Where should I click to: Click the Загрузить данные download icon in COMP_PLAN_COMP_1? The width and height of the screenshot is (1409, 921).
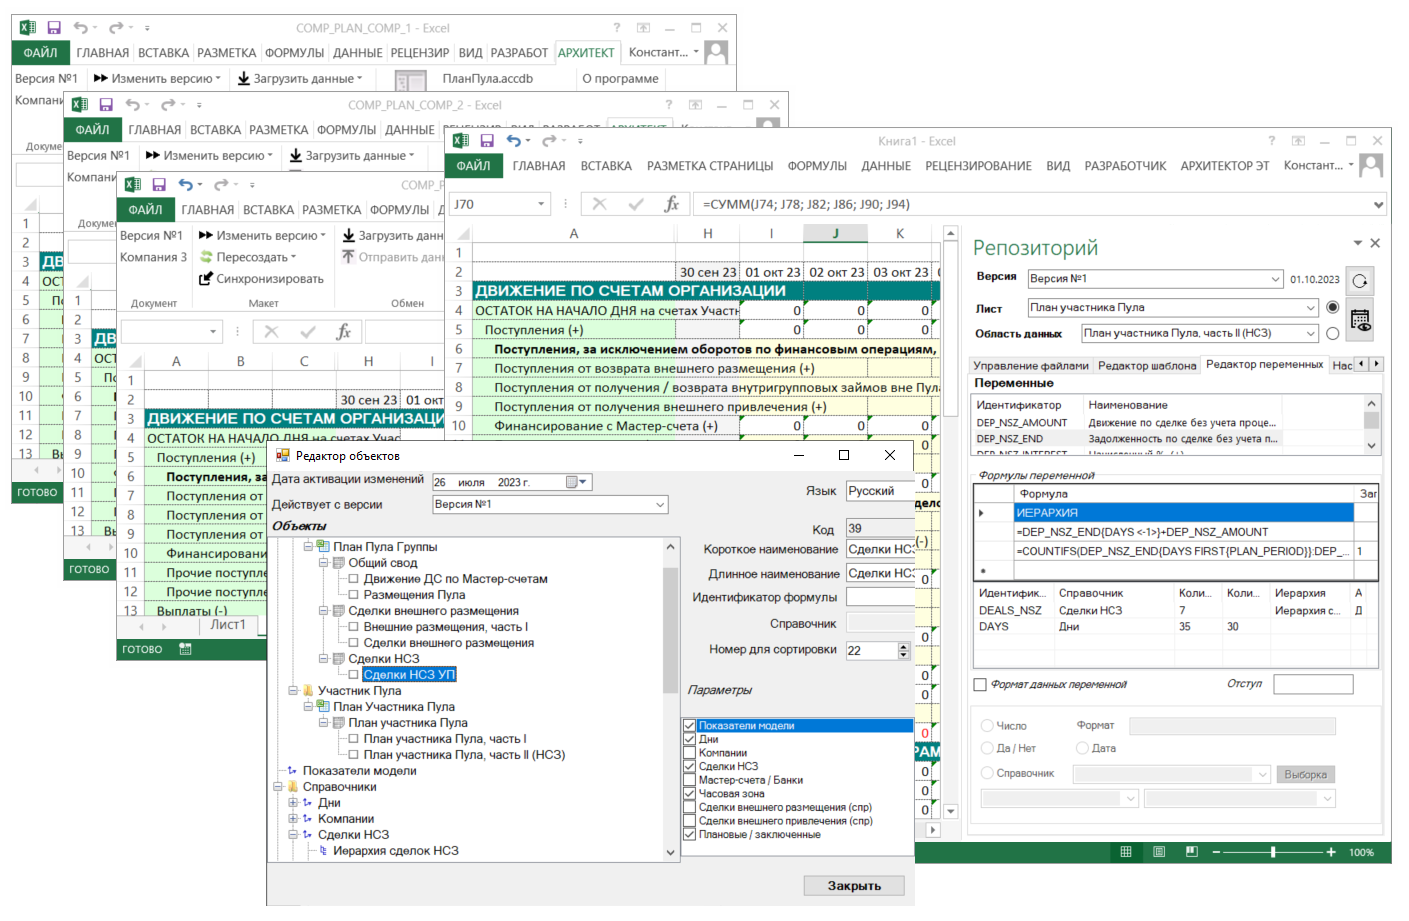pyautogui.click(x=243, y=78)
